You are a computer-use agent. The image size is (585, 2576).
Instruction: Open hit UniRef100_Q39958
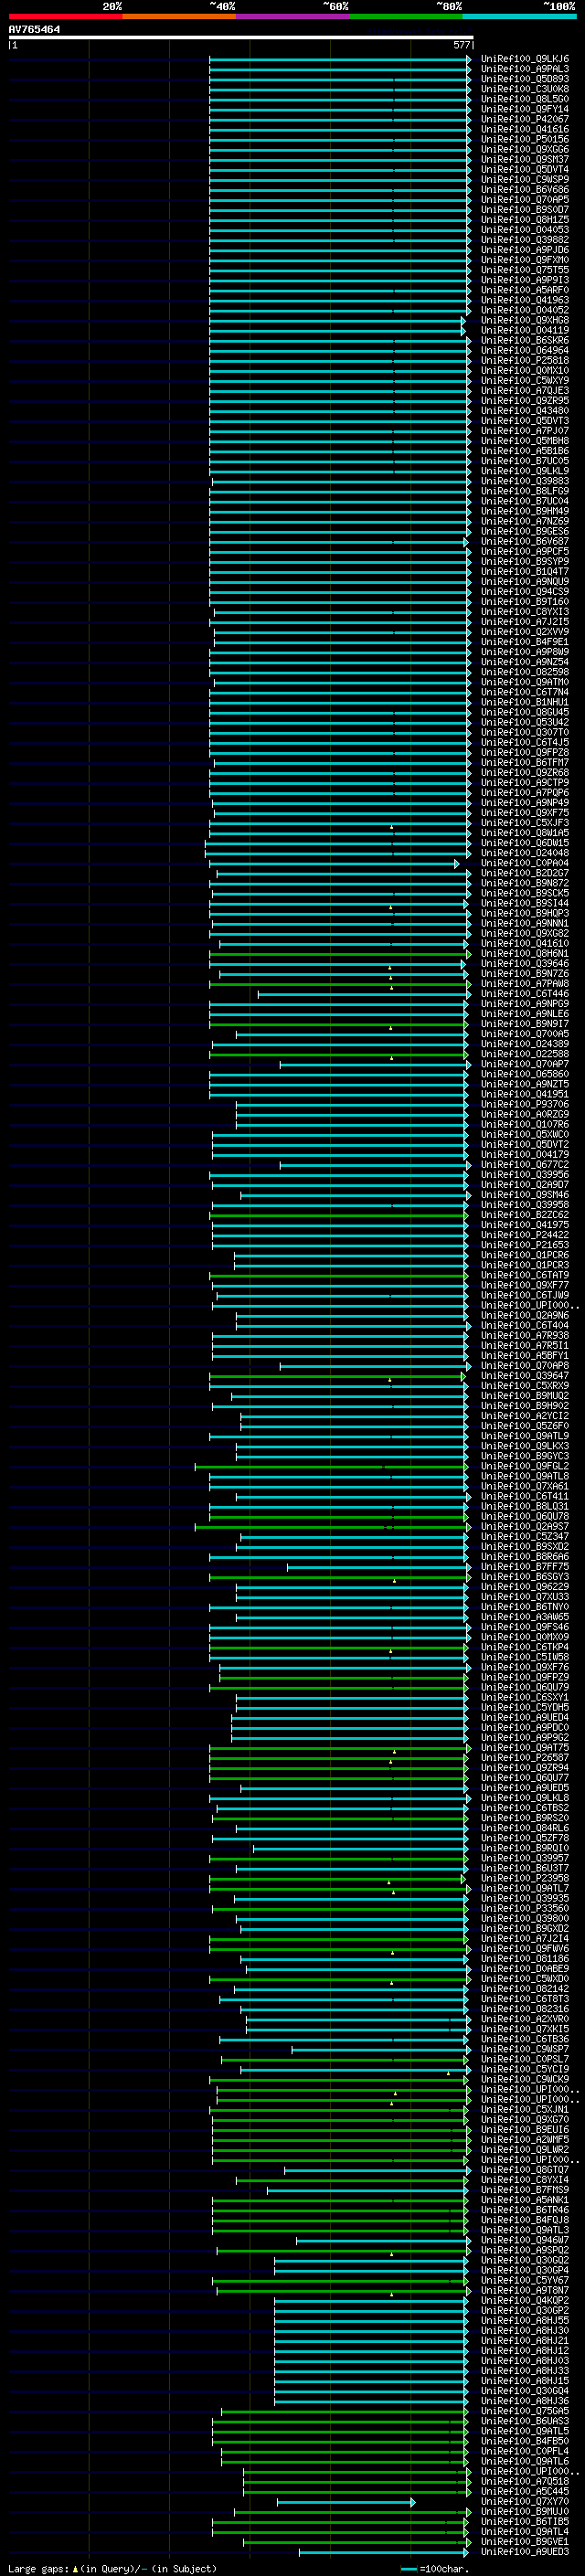click(525, 1205)
